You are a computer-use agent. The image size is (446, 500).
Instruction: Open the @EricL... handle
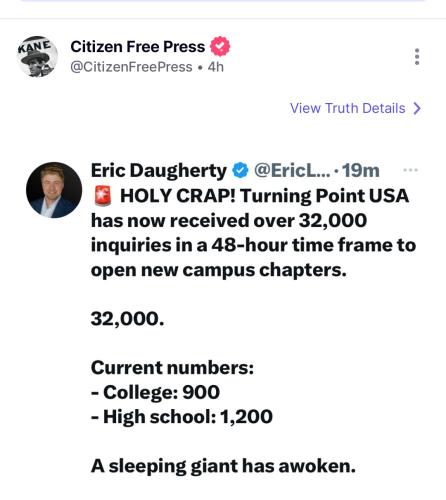pos(292,171)
